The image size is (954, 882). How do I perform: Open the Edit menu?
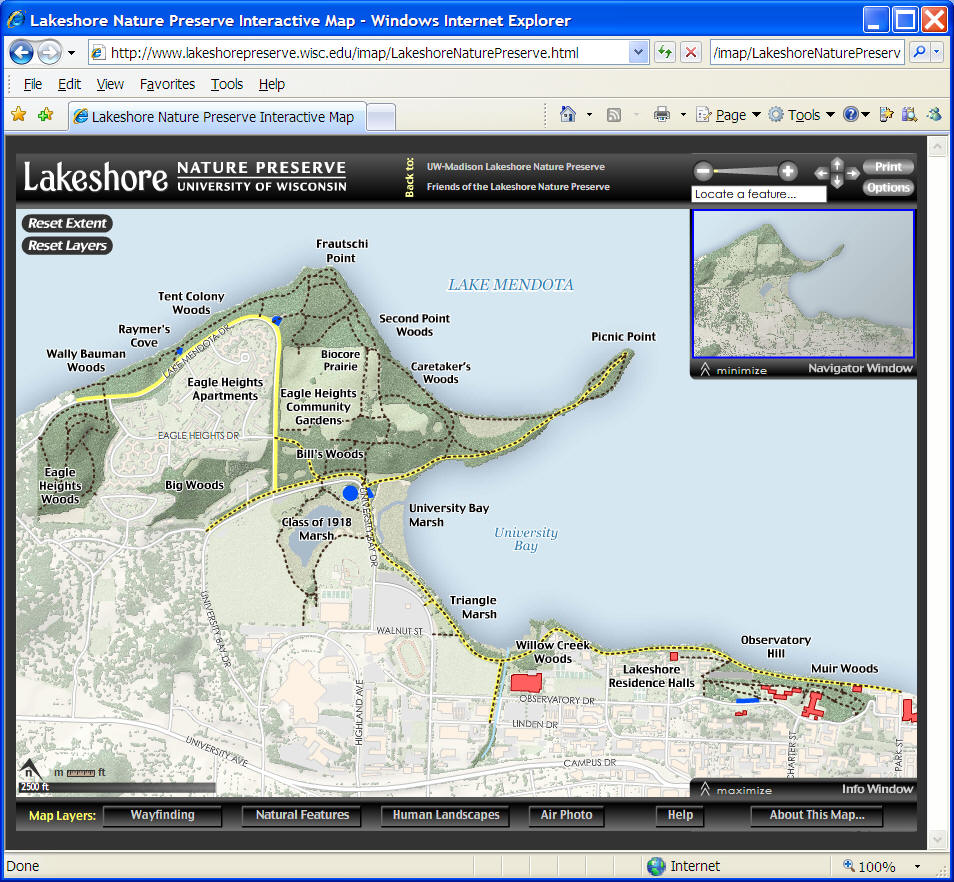tap(69, 84)
